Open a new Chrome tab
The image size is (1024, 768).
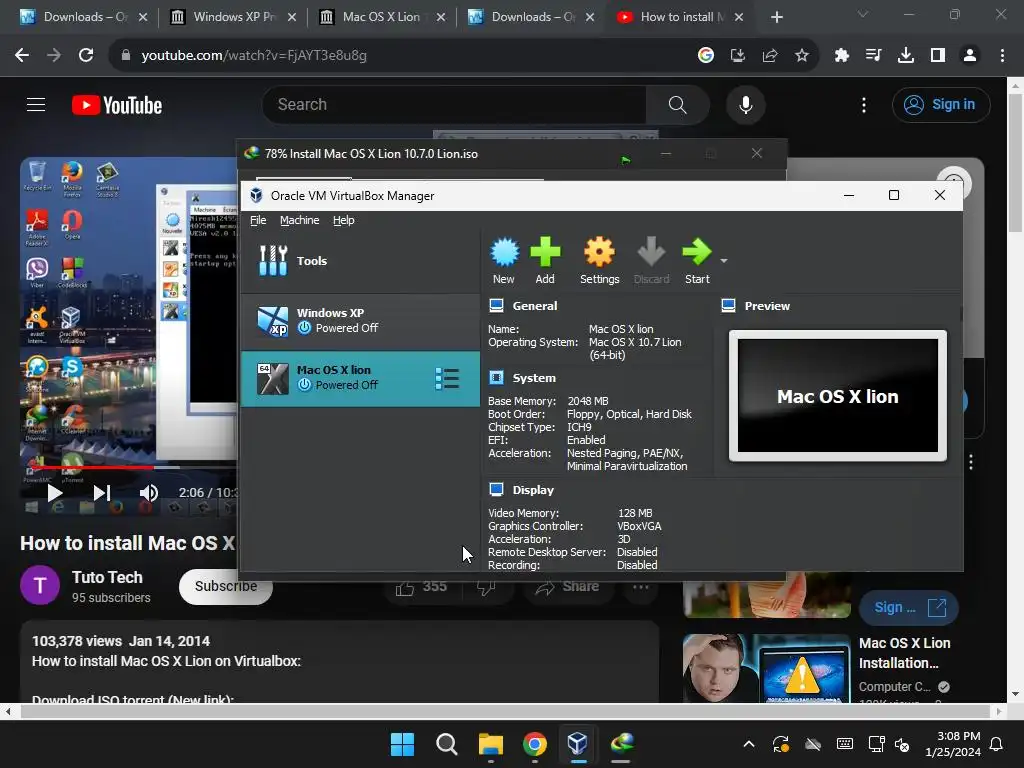(776, 17)
